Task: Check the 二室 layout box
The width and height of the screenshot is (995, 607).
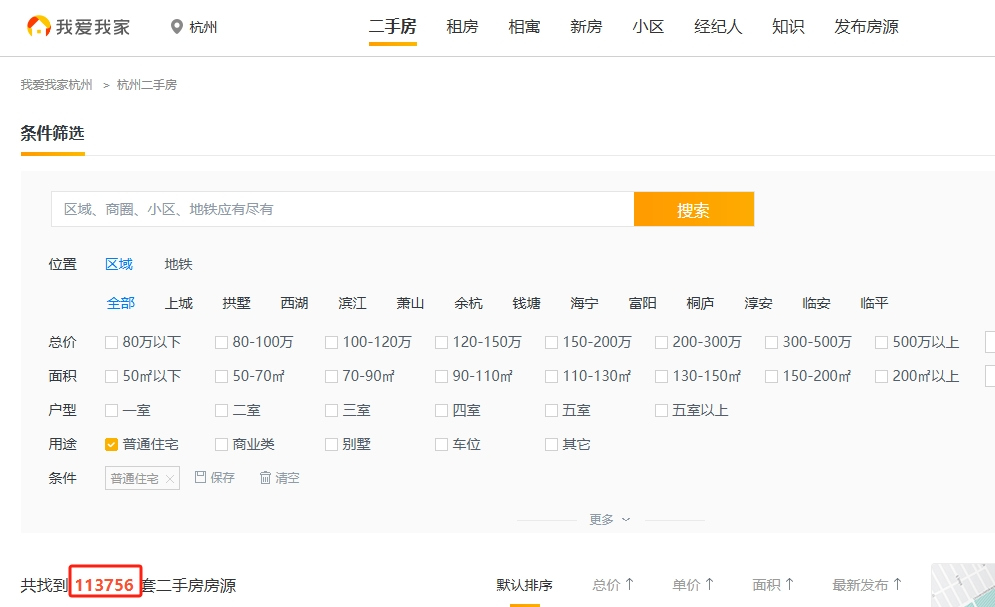Action: pos(221,410)
